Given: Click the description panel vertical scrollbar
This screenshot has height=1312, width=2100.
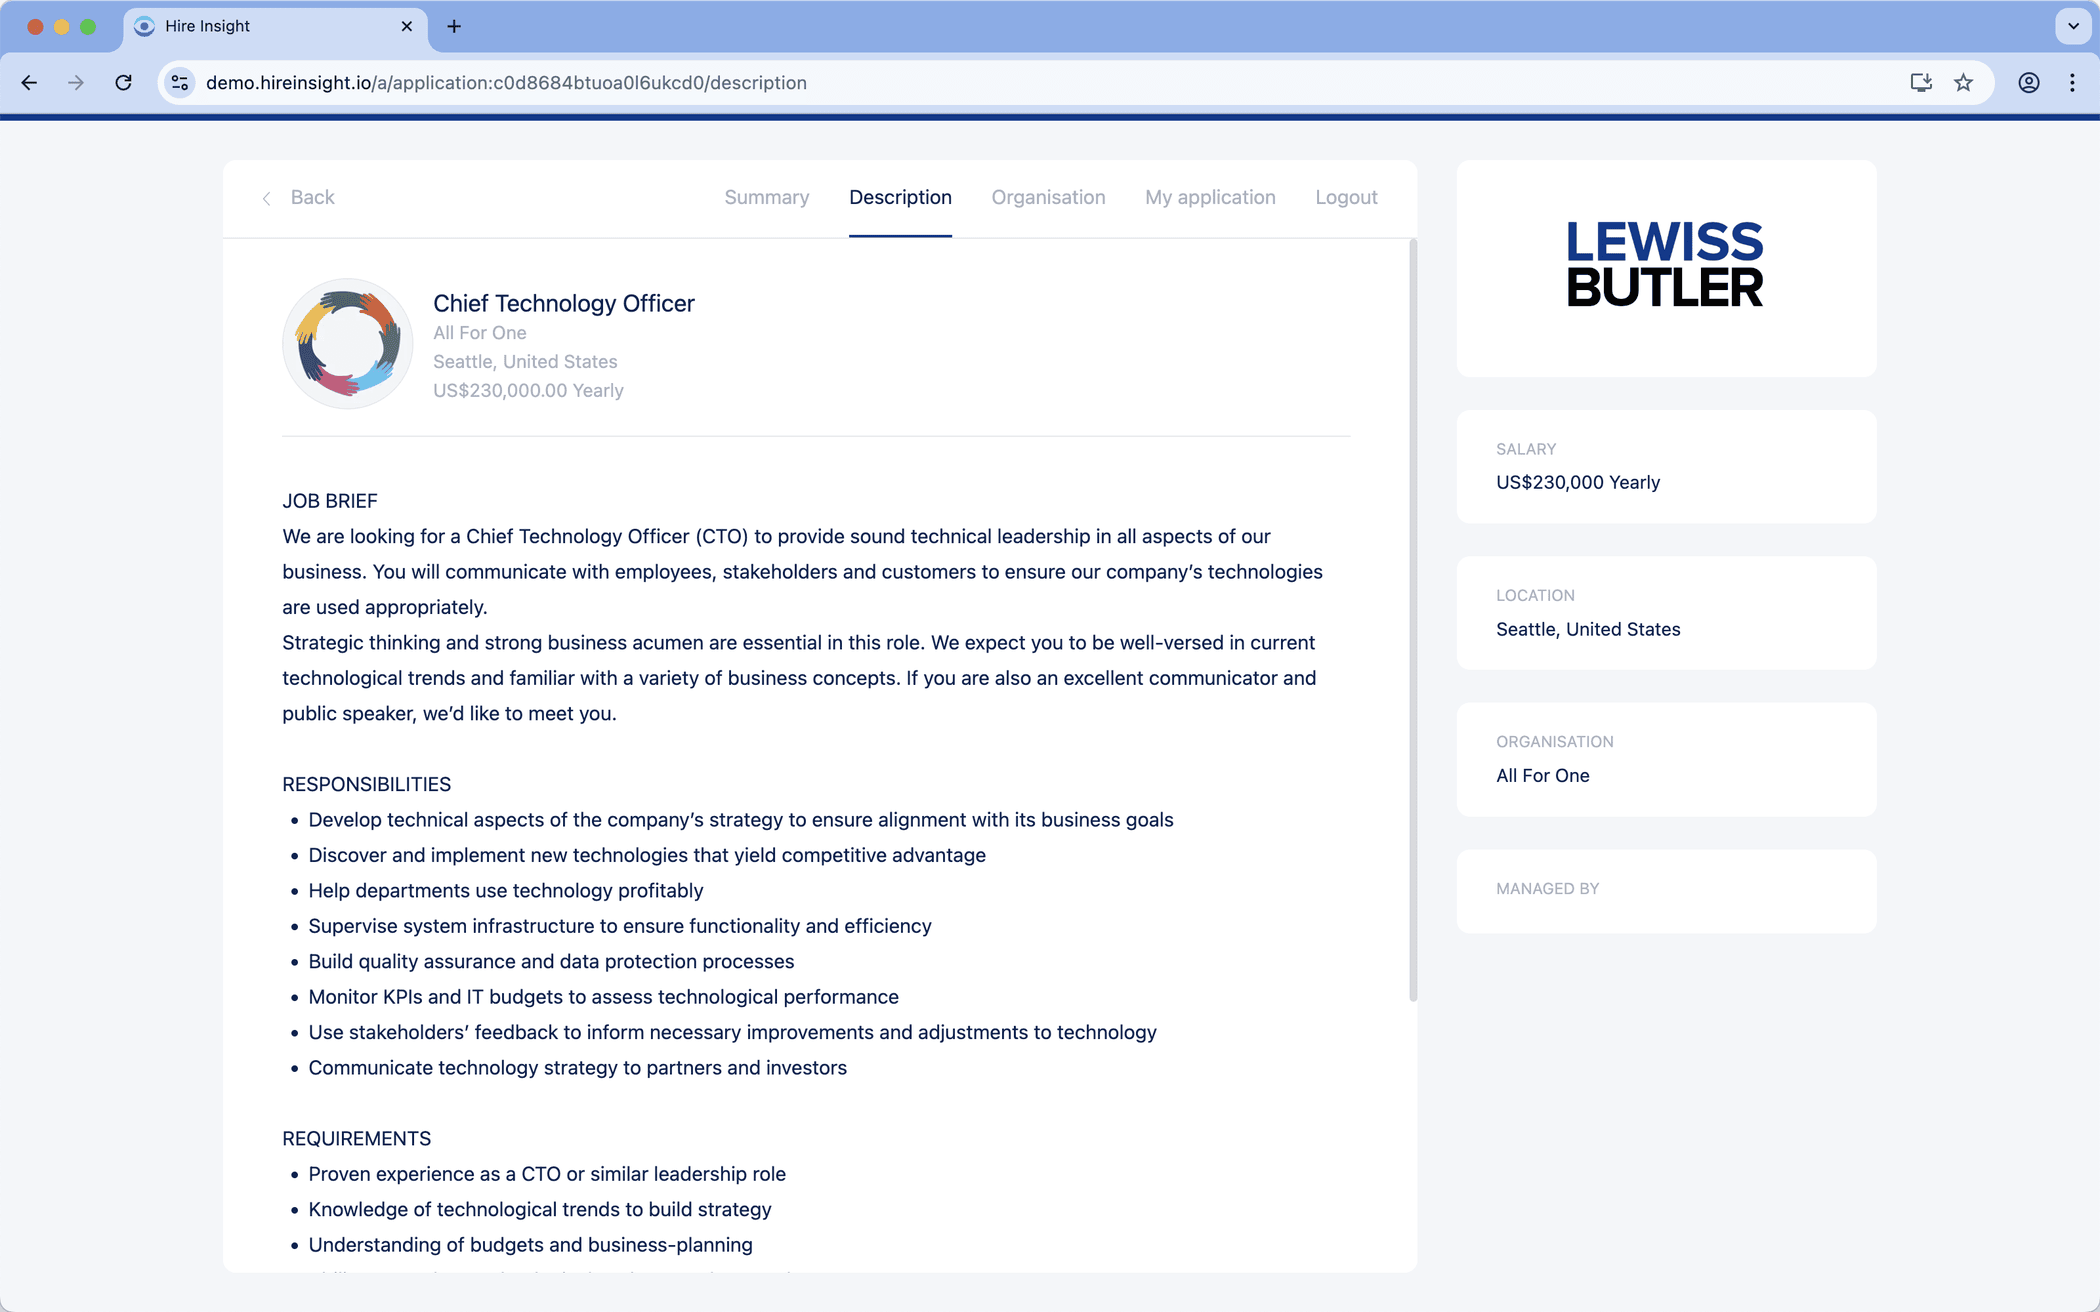Looking at the screenshot, I should (x=1412, y=620).
